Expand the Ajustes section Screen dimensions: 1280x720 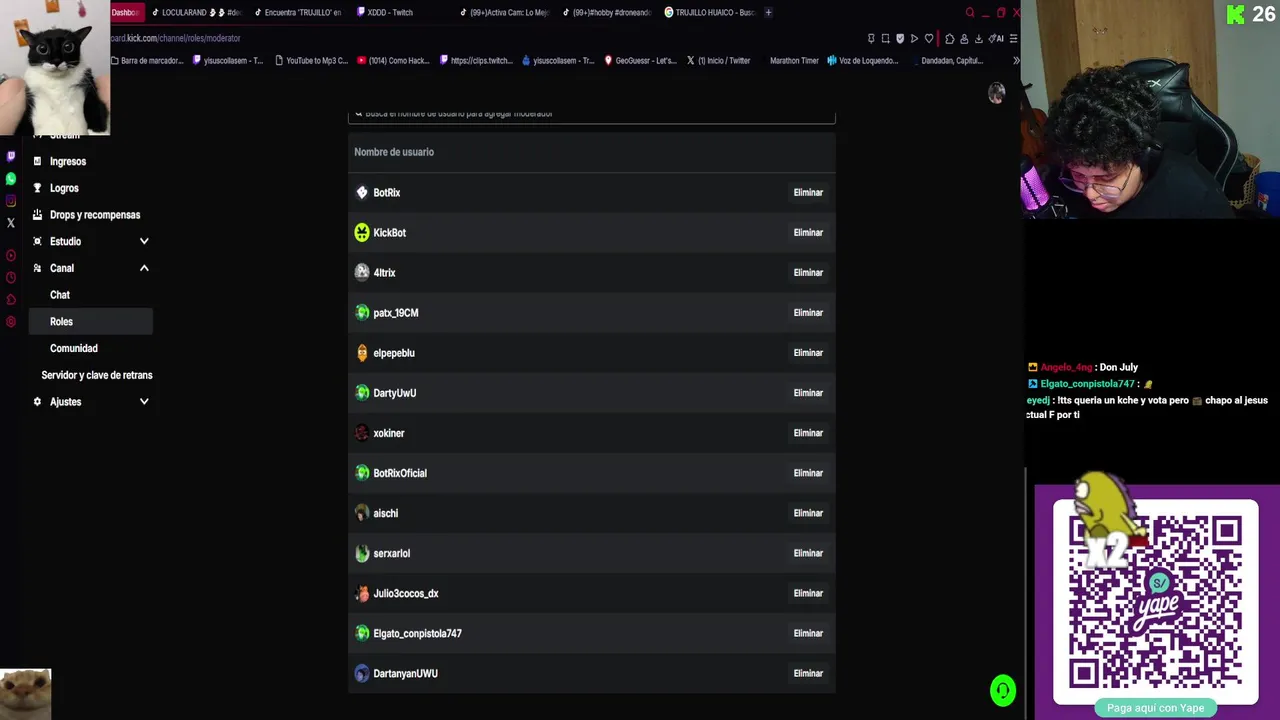click(x=144, y=402)
